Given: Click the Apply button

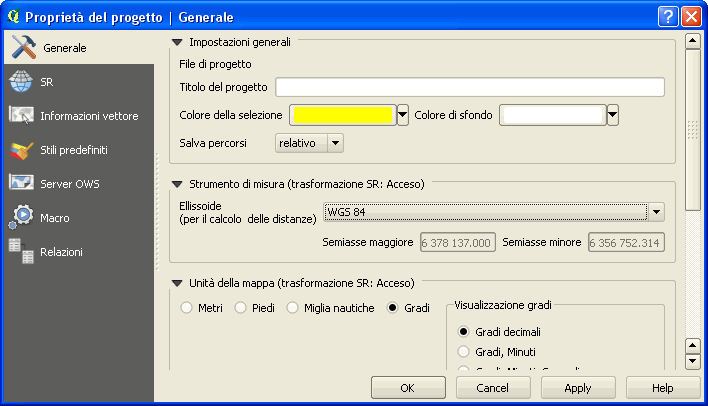Looking at the screenshot, I should coord(577,387).
